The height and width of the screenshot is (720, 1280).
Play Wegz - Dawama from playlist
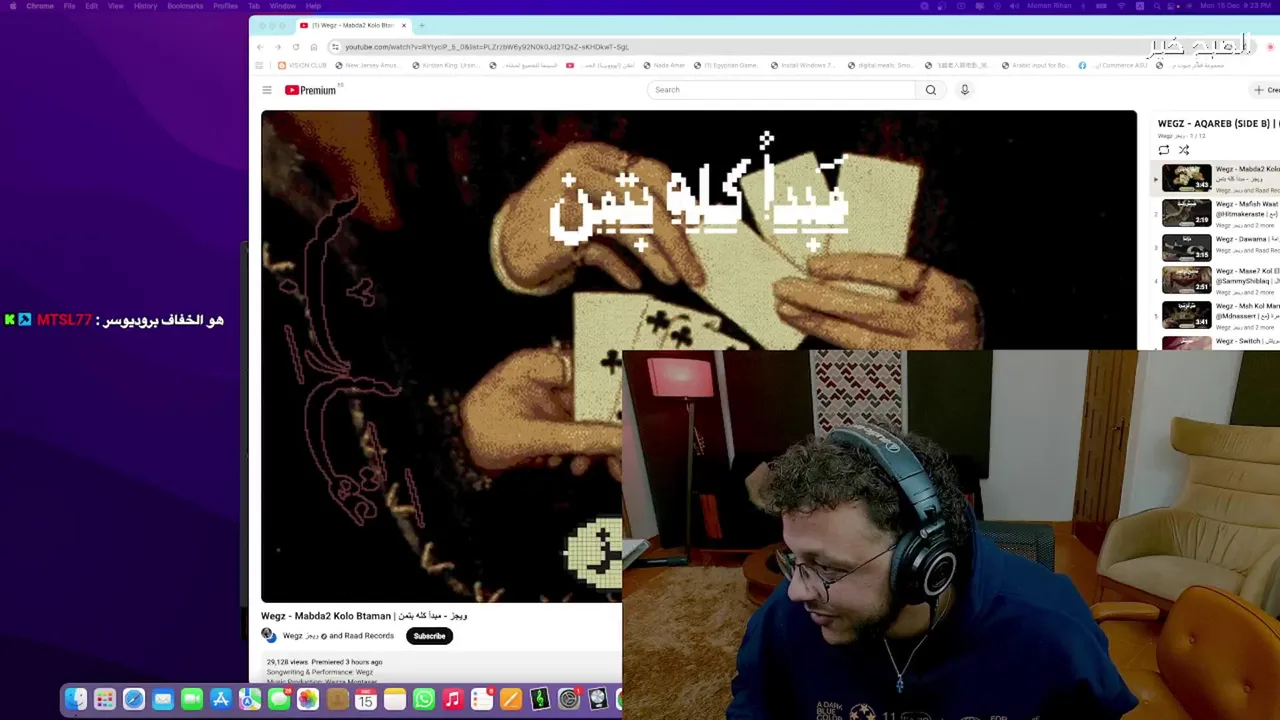coord(1187,247)
